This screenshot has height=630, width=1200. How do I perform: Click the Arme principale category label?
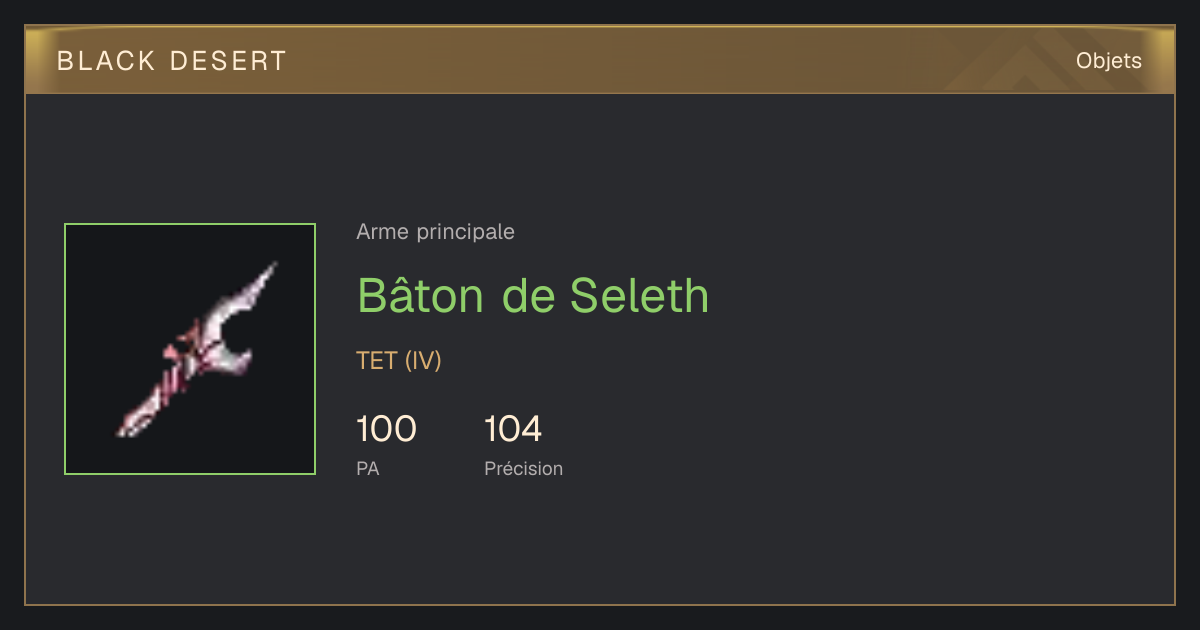pos(435,232)
